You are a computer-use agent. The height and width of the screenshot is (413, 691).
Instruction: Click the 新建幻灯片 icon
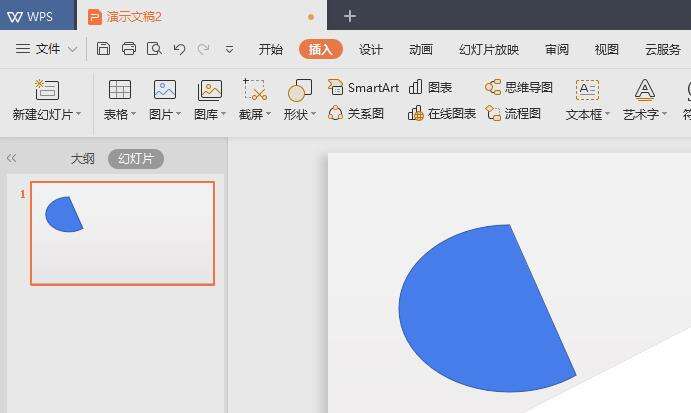pyautogui.click(x=47, y=90)
